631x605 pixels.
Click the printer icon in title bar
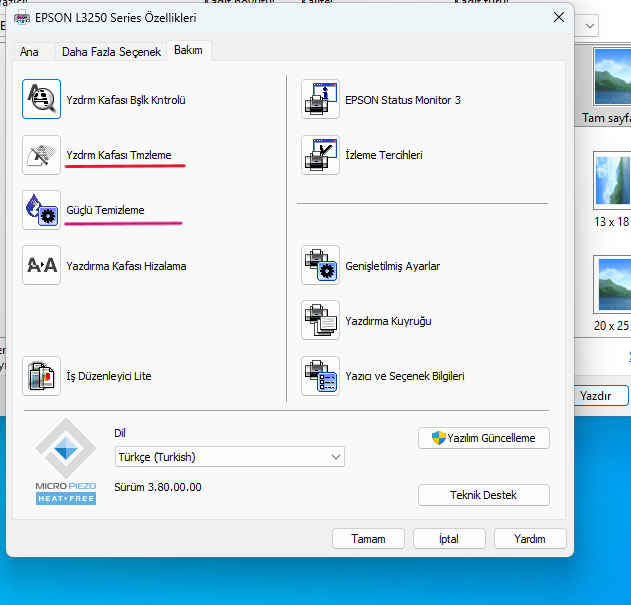point(22,18)
